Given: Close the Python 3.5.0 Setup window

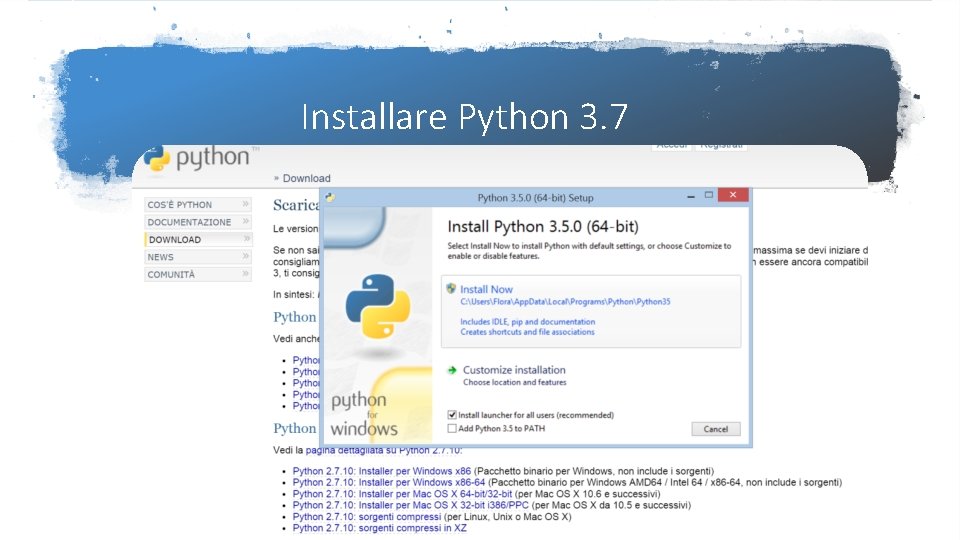Looking at the screenshot, I should 732,195.
